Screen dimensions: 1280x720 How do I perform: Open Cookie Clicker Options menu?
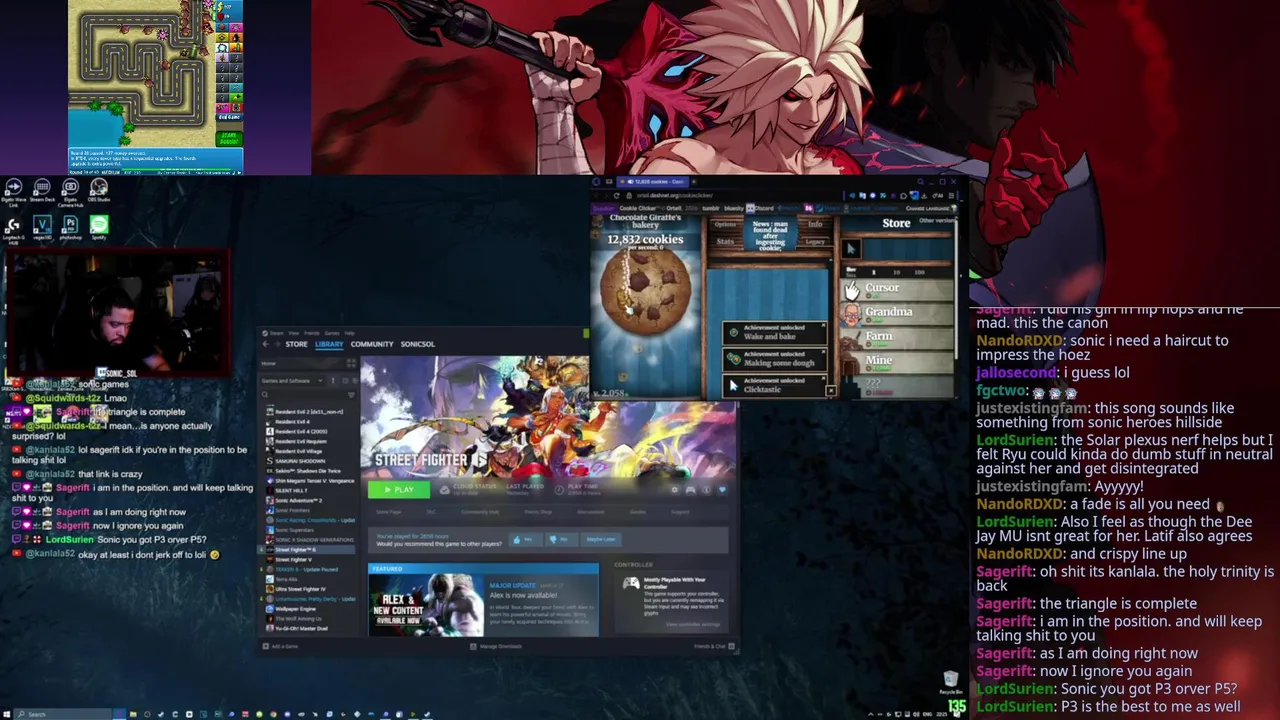coord(726,224)
